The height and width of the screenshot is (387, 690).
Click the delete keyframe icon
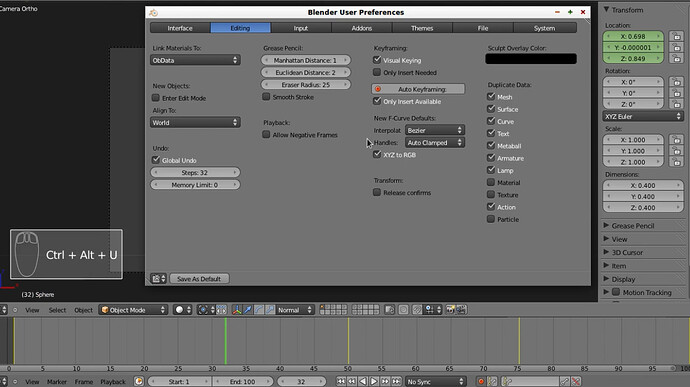click(x=576, y=381)
